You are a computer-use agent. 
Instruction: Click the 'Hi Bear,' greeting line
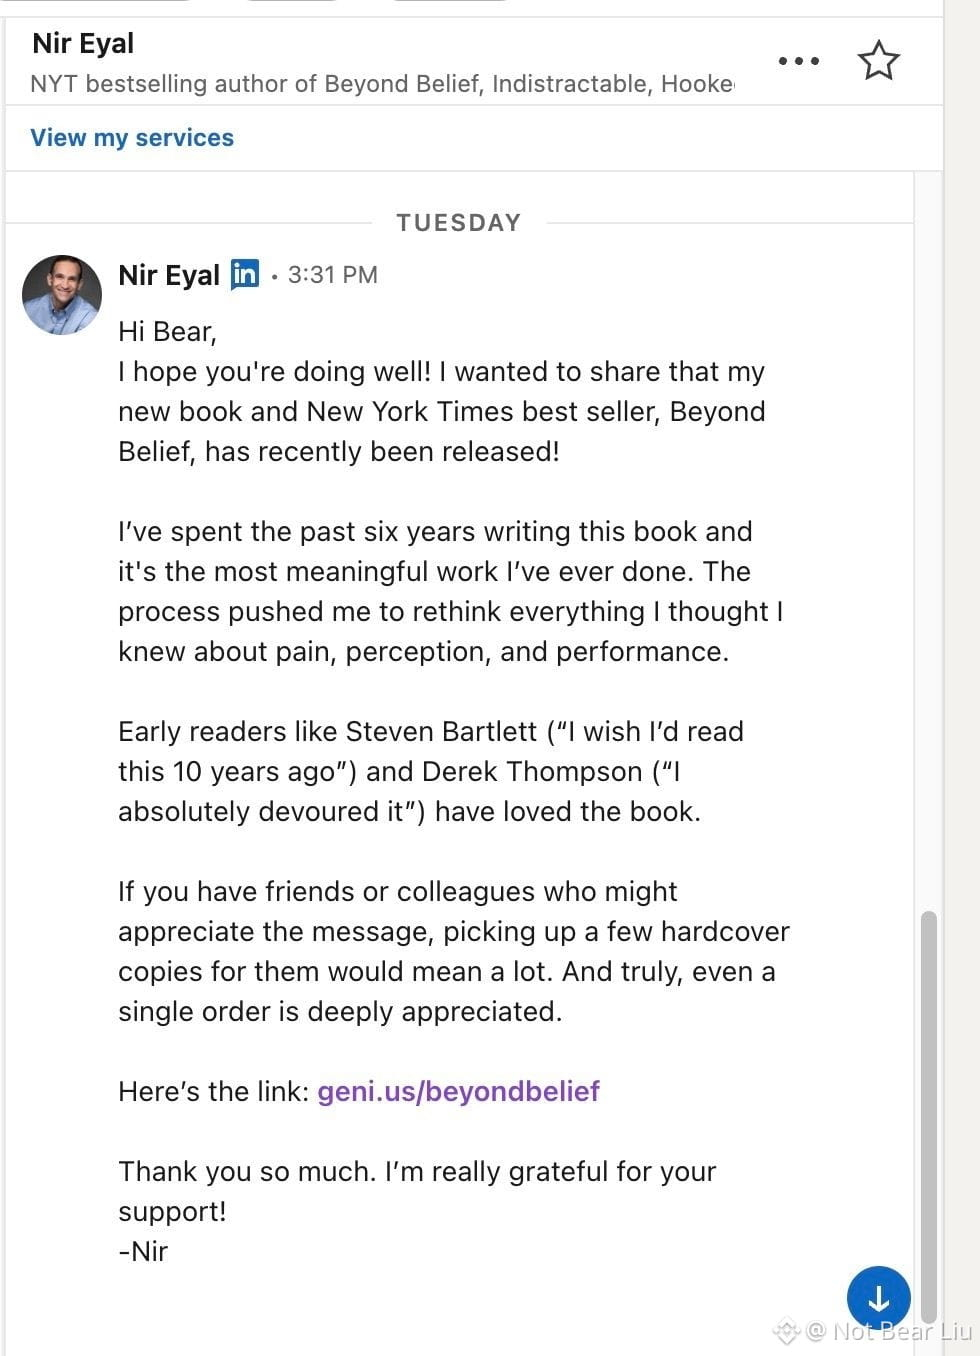tap(167, 331)
